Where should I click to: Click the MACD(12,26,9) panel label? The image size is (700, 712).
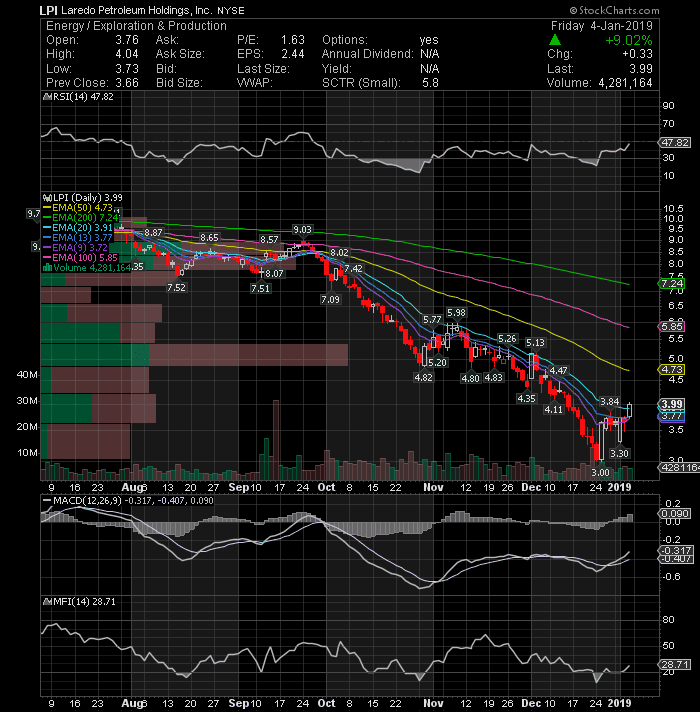pyautogui.click(x=88, y=500)
